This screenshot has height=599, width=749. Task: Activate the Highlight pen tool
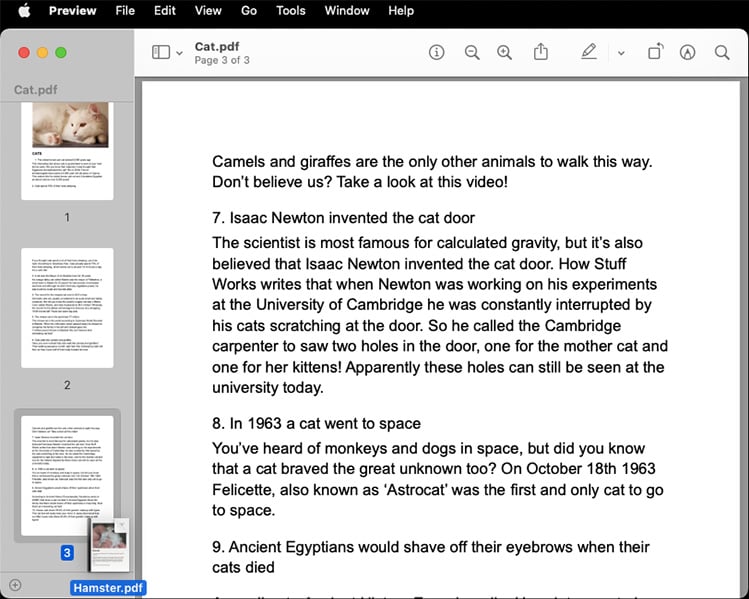point(589,52)
